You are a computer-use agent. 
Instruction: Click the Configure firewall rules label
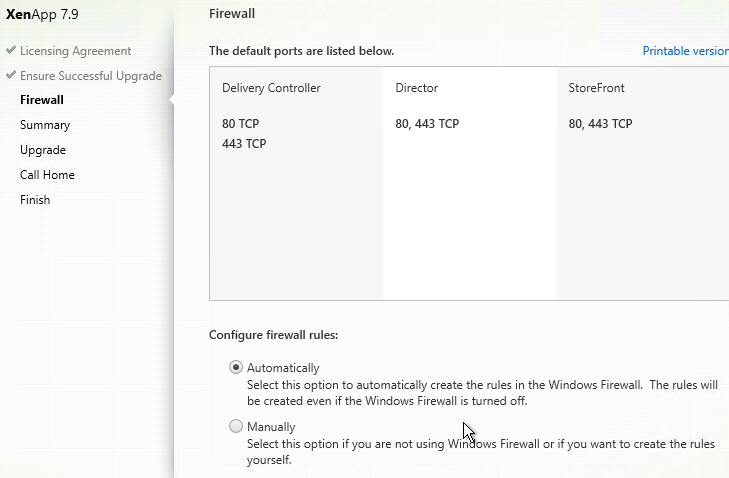pyautogui.click(x=273, y=335)
